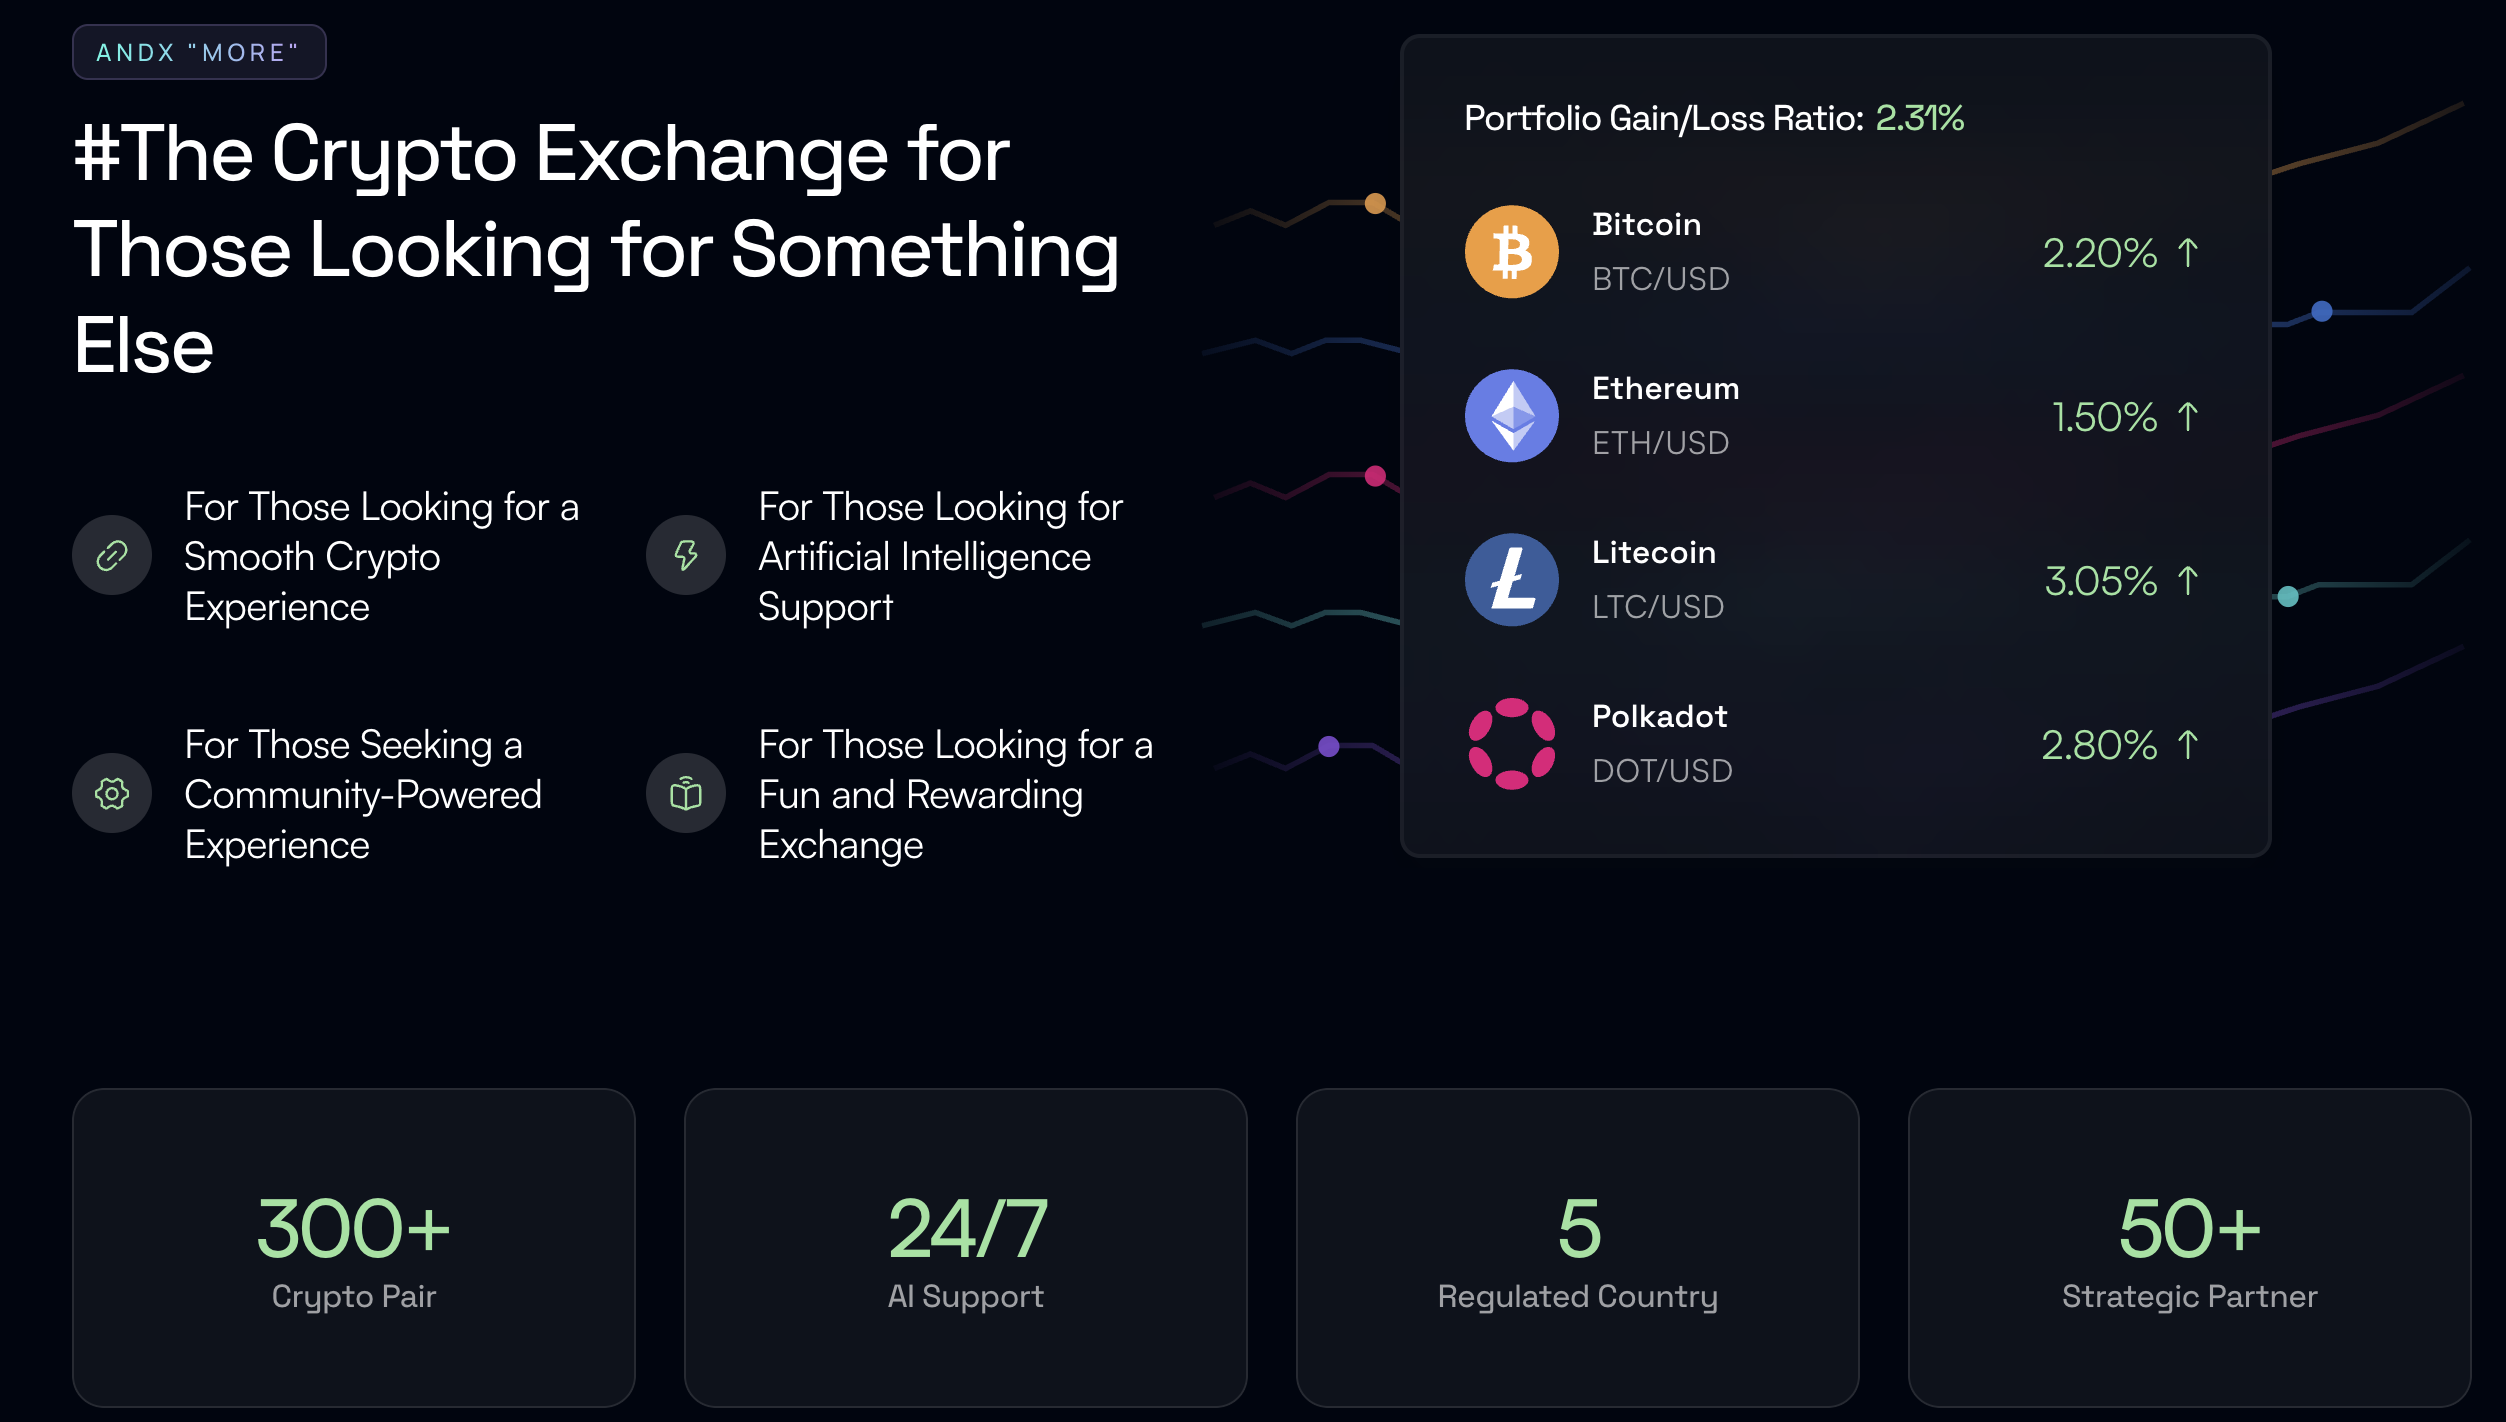Click the Polkadot pink dots logo
This screenshot has width=2506, height=1422.
coord(1511,744)
